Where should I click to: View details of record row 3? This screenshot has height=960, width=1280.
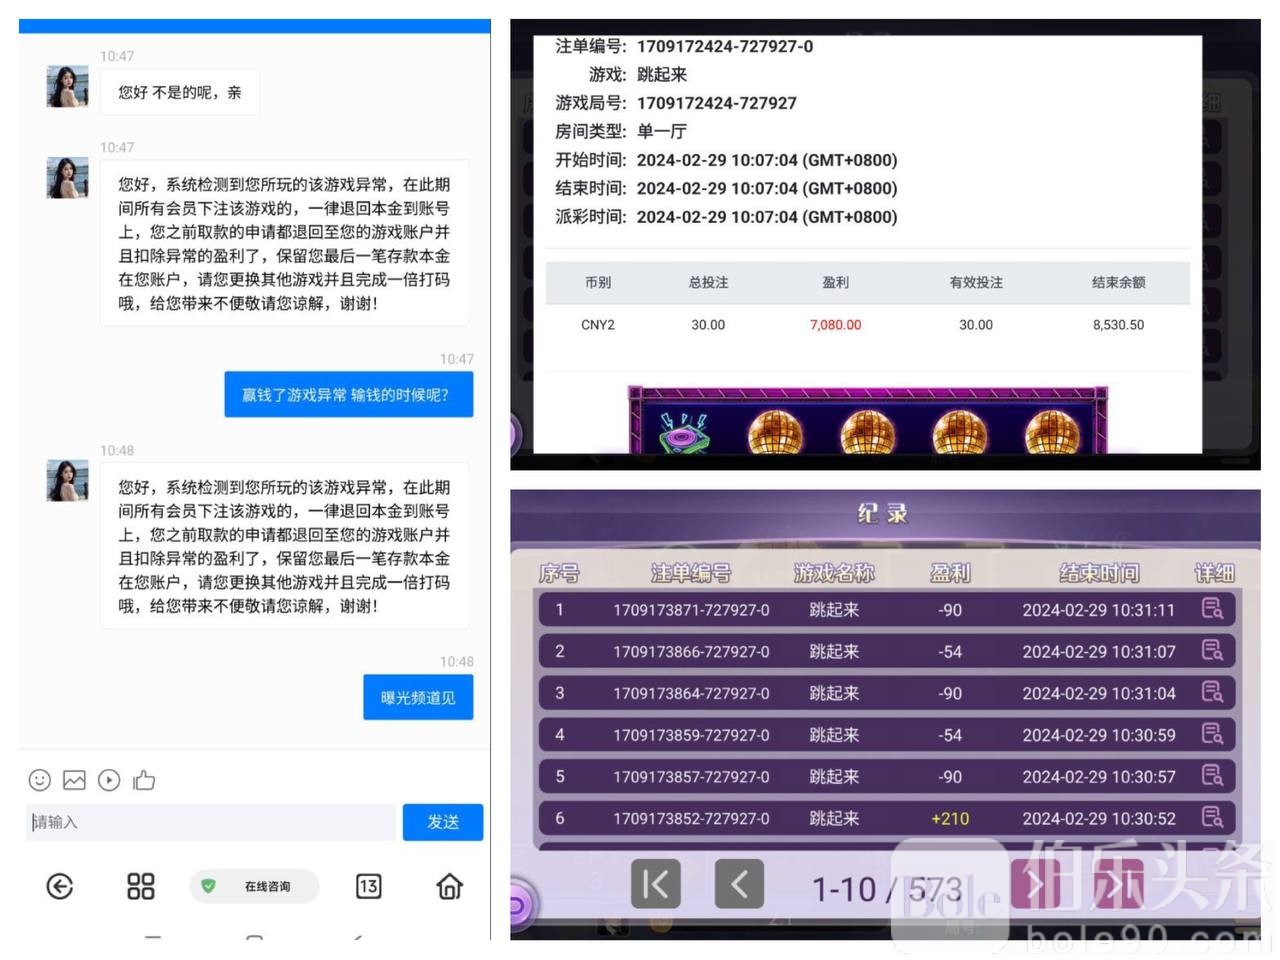1212,692
